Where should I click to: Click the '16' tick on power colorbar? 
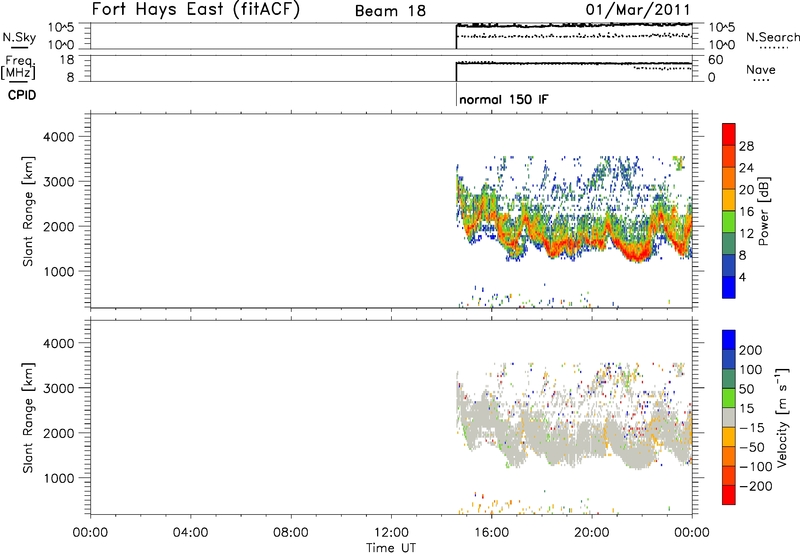(746, 212)
